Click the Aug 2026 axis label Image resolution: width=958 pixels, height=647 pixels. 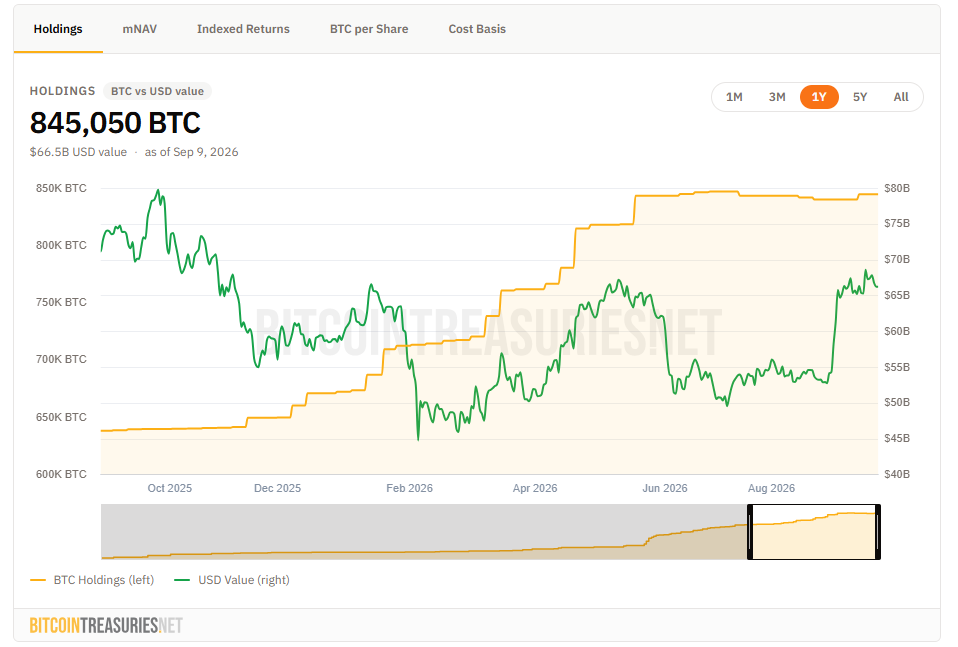pyautogui.click(x=772, y=488)
